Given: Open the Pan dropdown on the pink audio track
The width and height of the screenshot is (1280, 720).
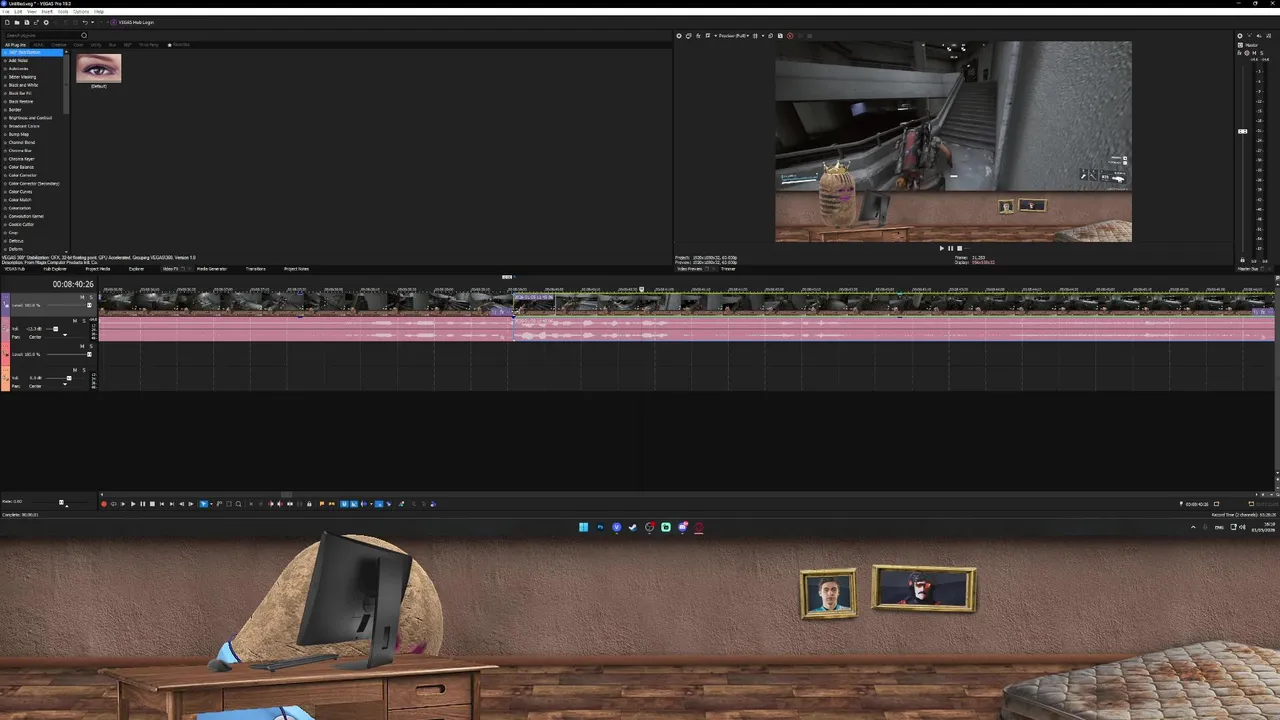Looking at the screenshot, I should click(65, 335).
